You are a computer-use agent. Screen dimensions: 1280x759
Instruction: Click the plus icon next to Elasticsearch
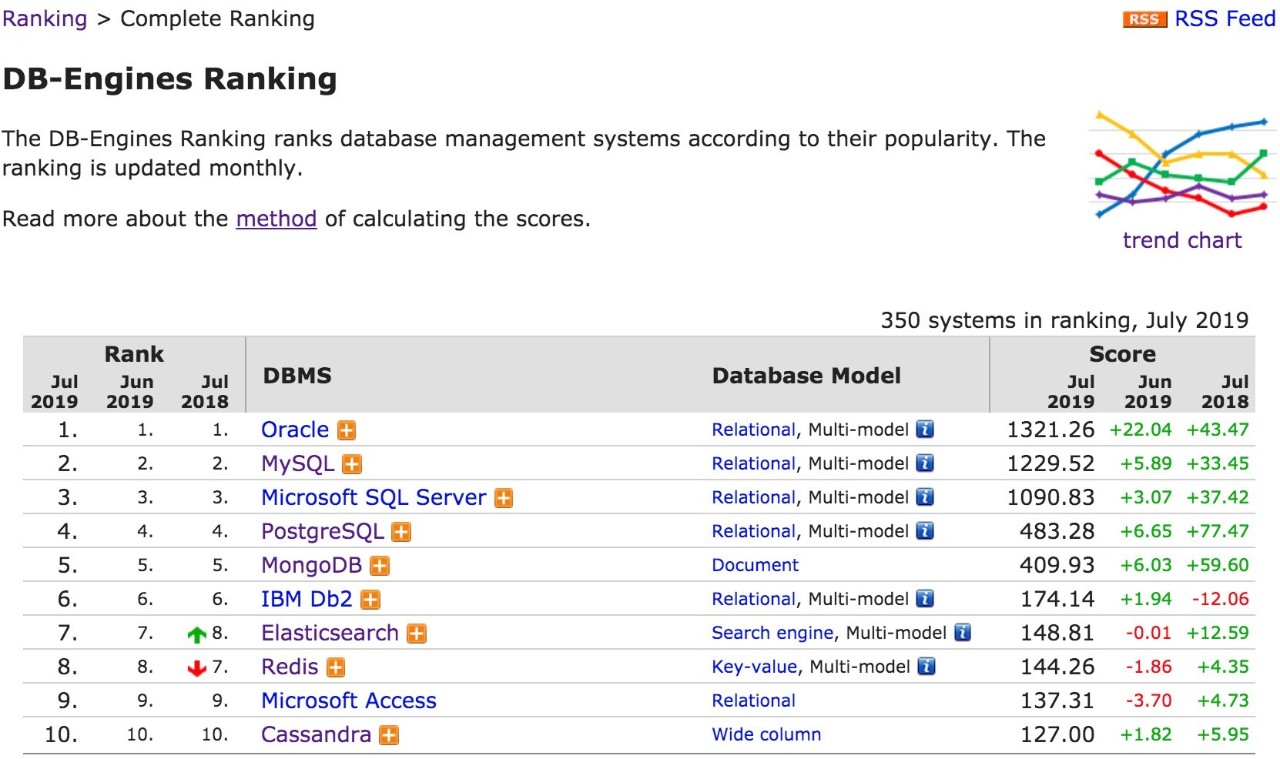(x=416, y=634)
